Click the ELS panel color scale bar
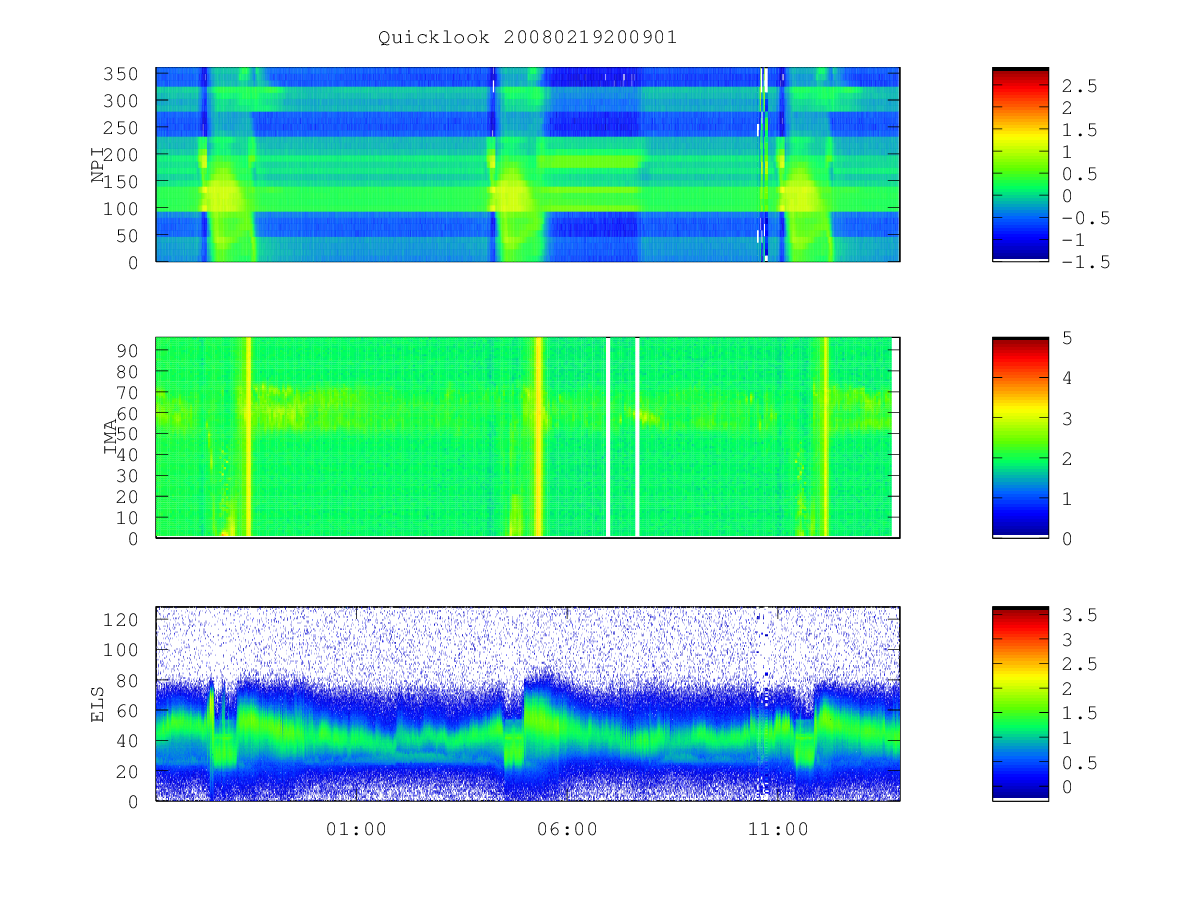The width and height of the screenshot is (1200, 900). click(x=1020, y=703)
